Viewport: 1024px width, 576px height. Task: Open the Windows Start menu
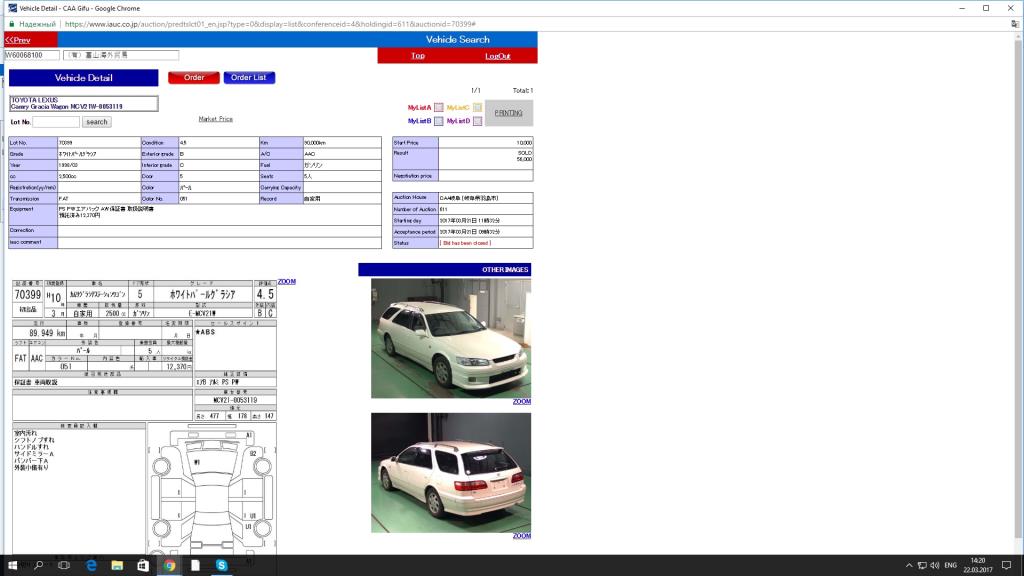12,565
